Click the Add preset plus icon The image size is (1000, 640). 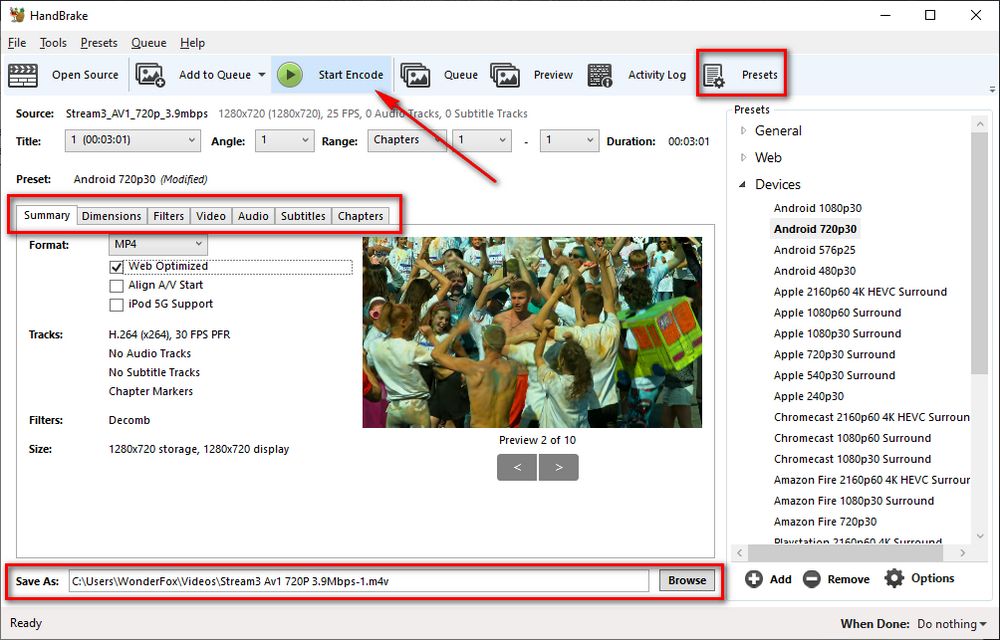(x=754, y=579)
